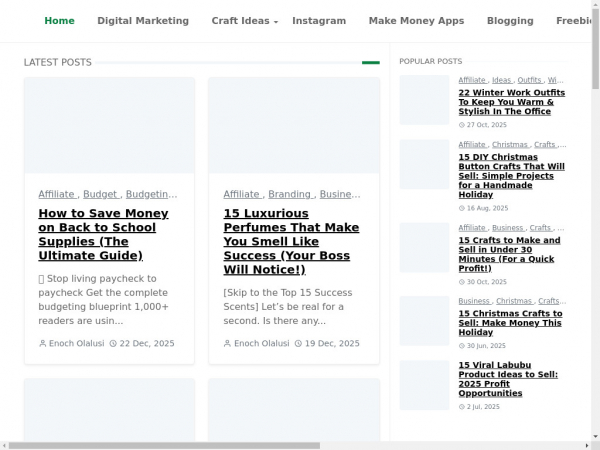Click the clock icon next to 2 Jul, 2025

point(462,407)
